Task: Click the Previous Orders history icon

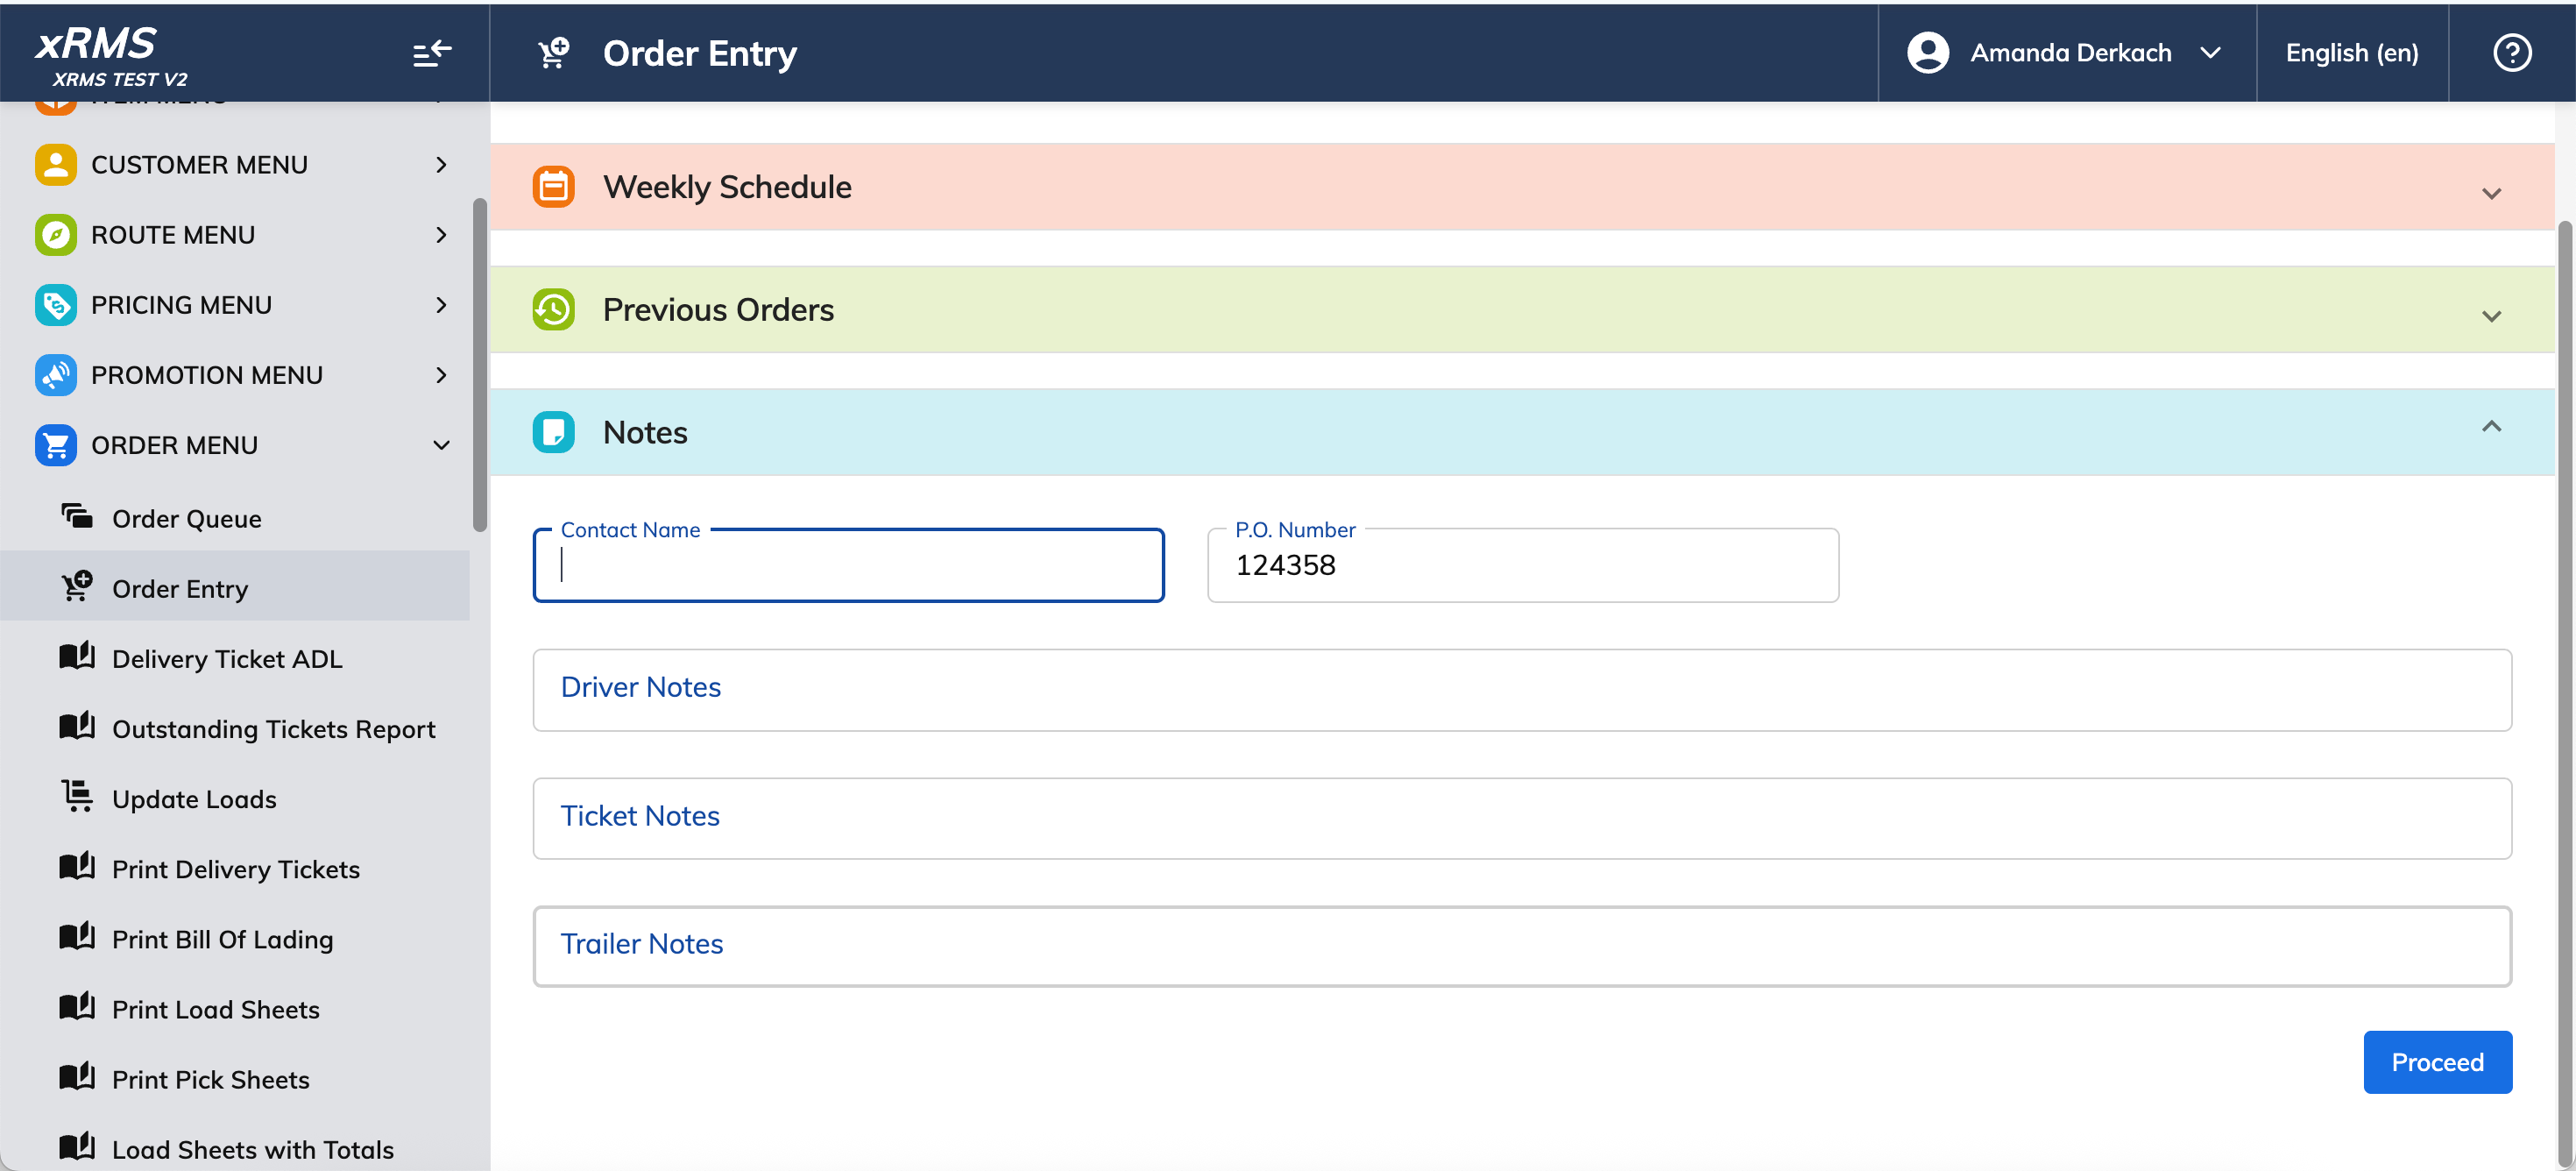Action: pos(553,310)
